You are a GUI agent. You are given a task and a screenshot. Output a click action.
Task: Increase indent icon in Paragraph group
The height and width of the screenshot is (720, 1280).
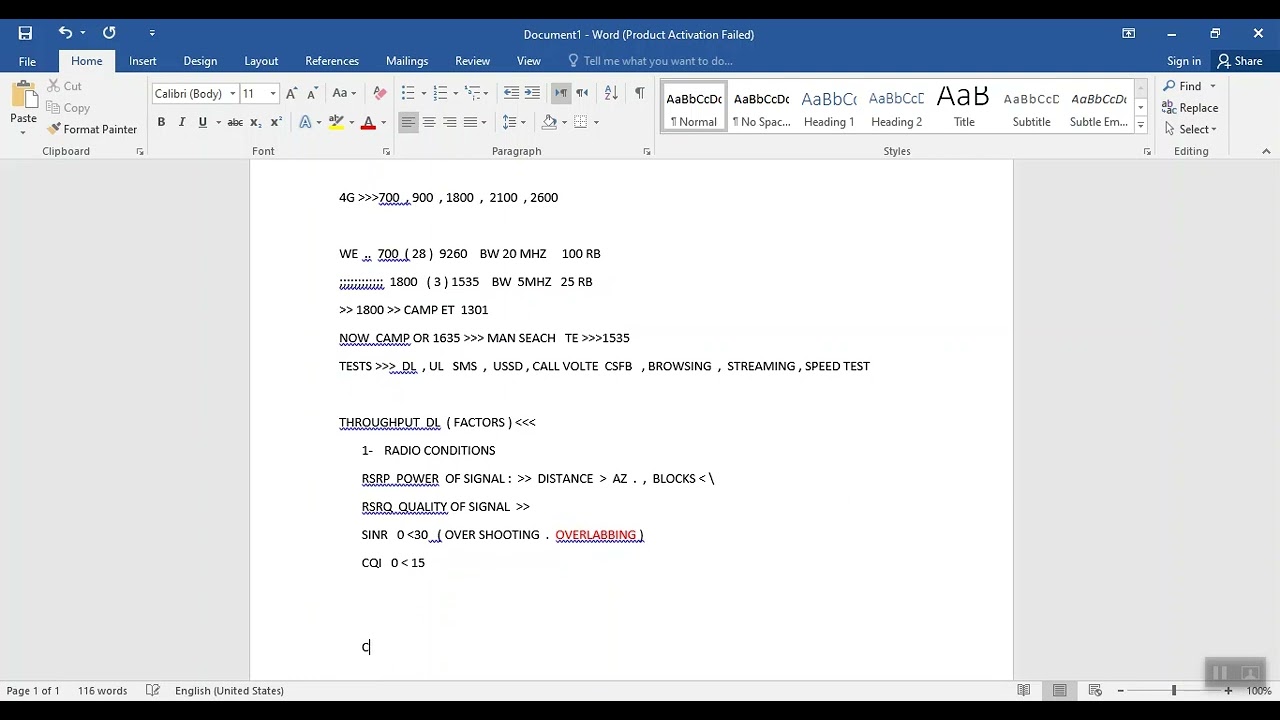[532, 93]
